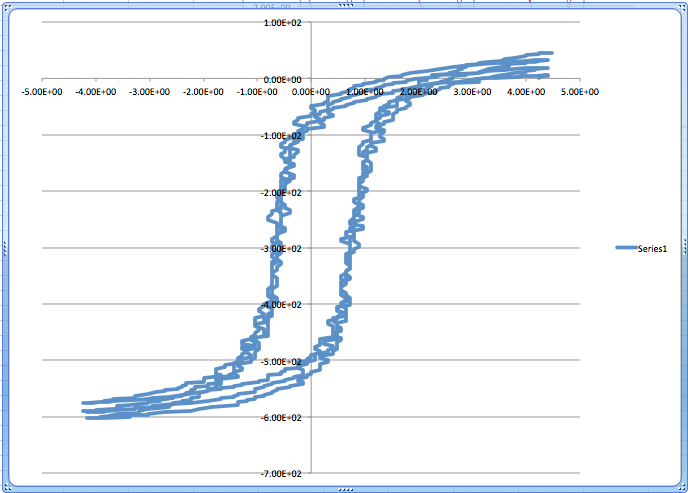This screenshot has height=493, width=688.
Task: Select the -7.00E+02 vertical axis label
Action: pyautogui.click(x=283, y=474)
